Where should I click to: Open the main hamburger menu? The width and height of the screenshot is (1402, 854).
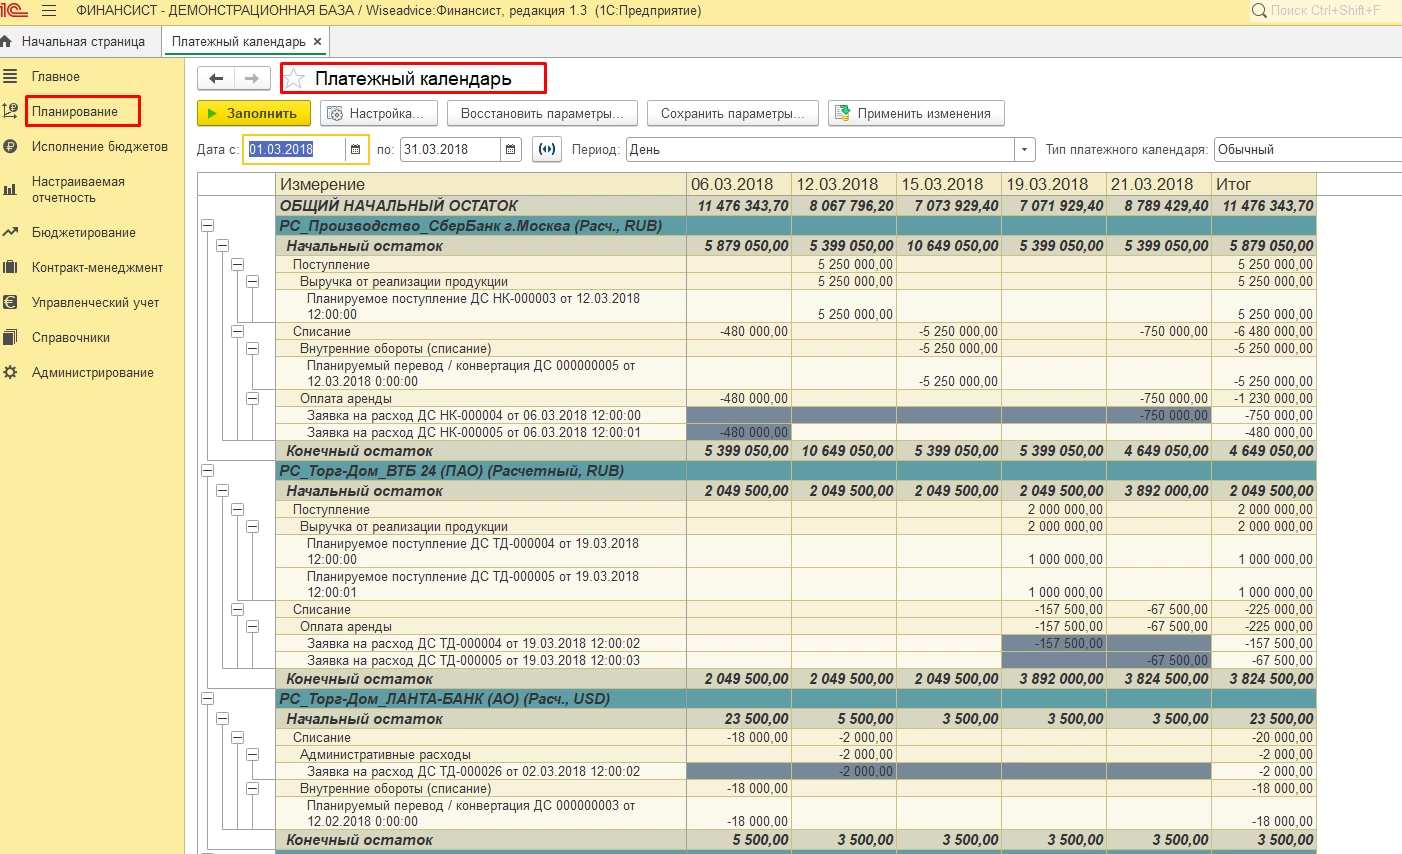click(x=49, y=11)
